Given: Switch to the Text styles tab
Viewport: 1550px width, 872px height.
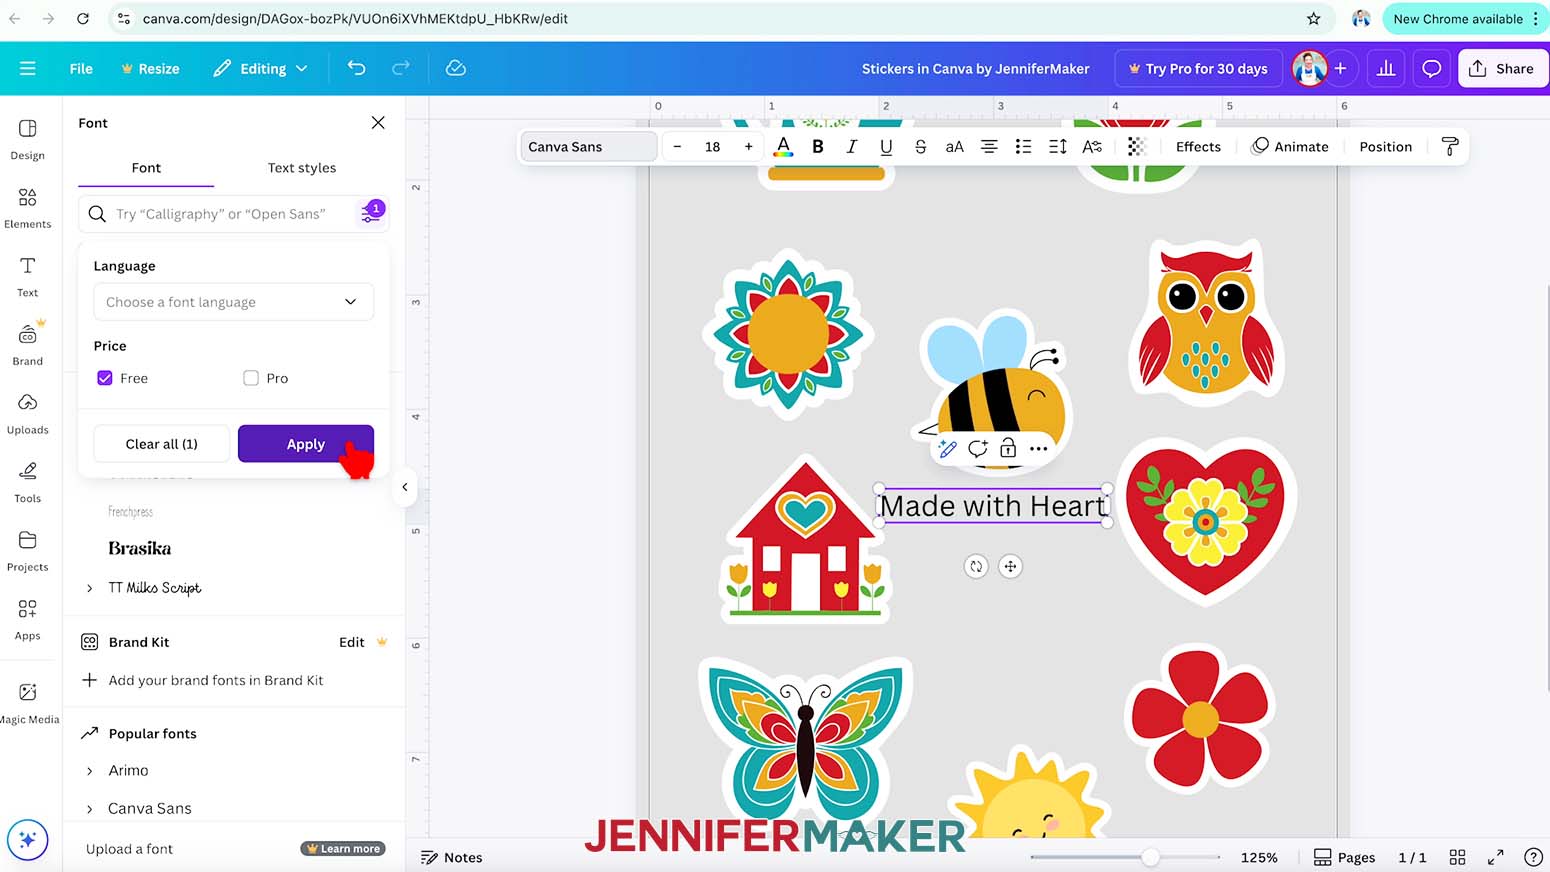Looking at the screenshot, I should point(302,168).
